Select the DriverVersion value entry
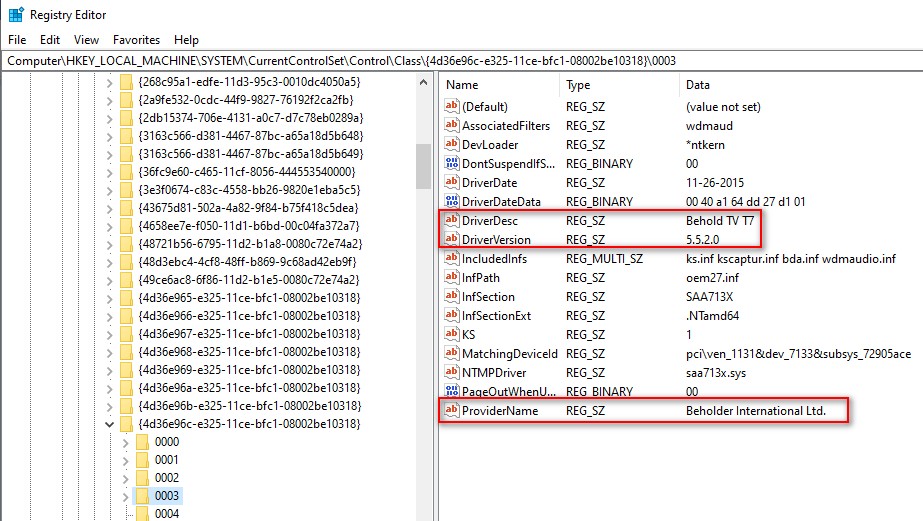The width and height of the screenshot is (923, 521). coord(496,240)
